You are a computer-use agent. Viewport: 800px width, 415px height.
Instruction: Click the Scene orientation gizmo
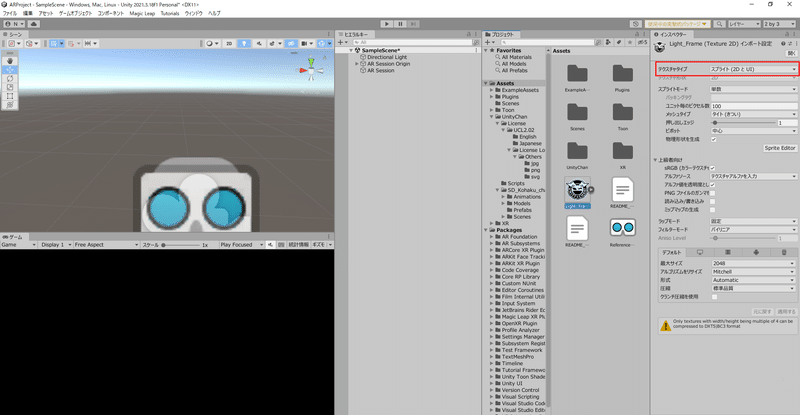click(311, 69)
